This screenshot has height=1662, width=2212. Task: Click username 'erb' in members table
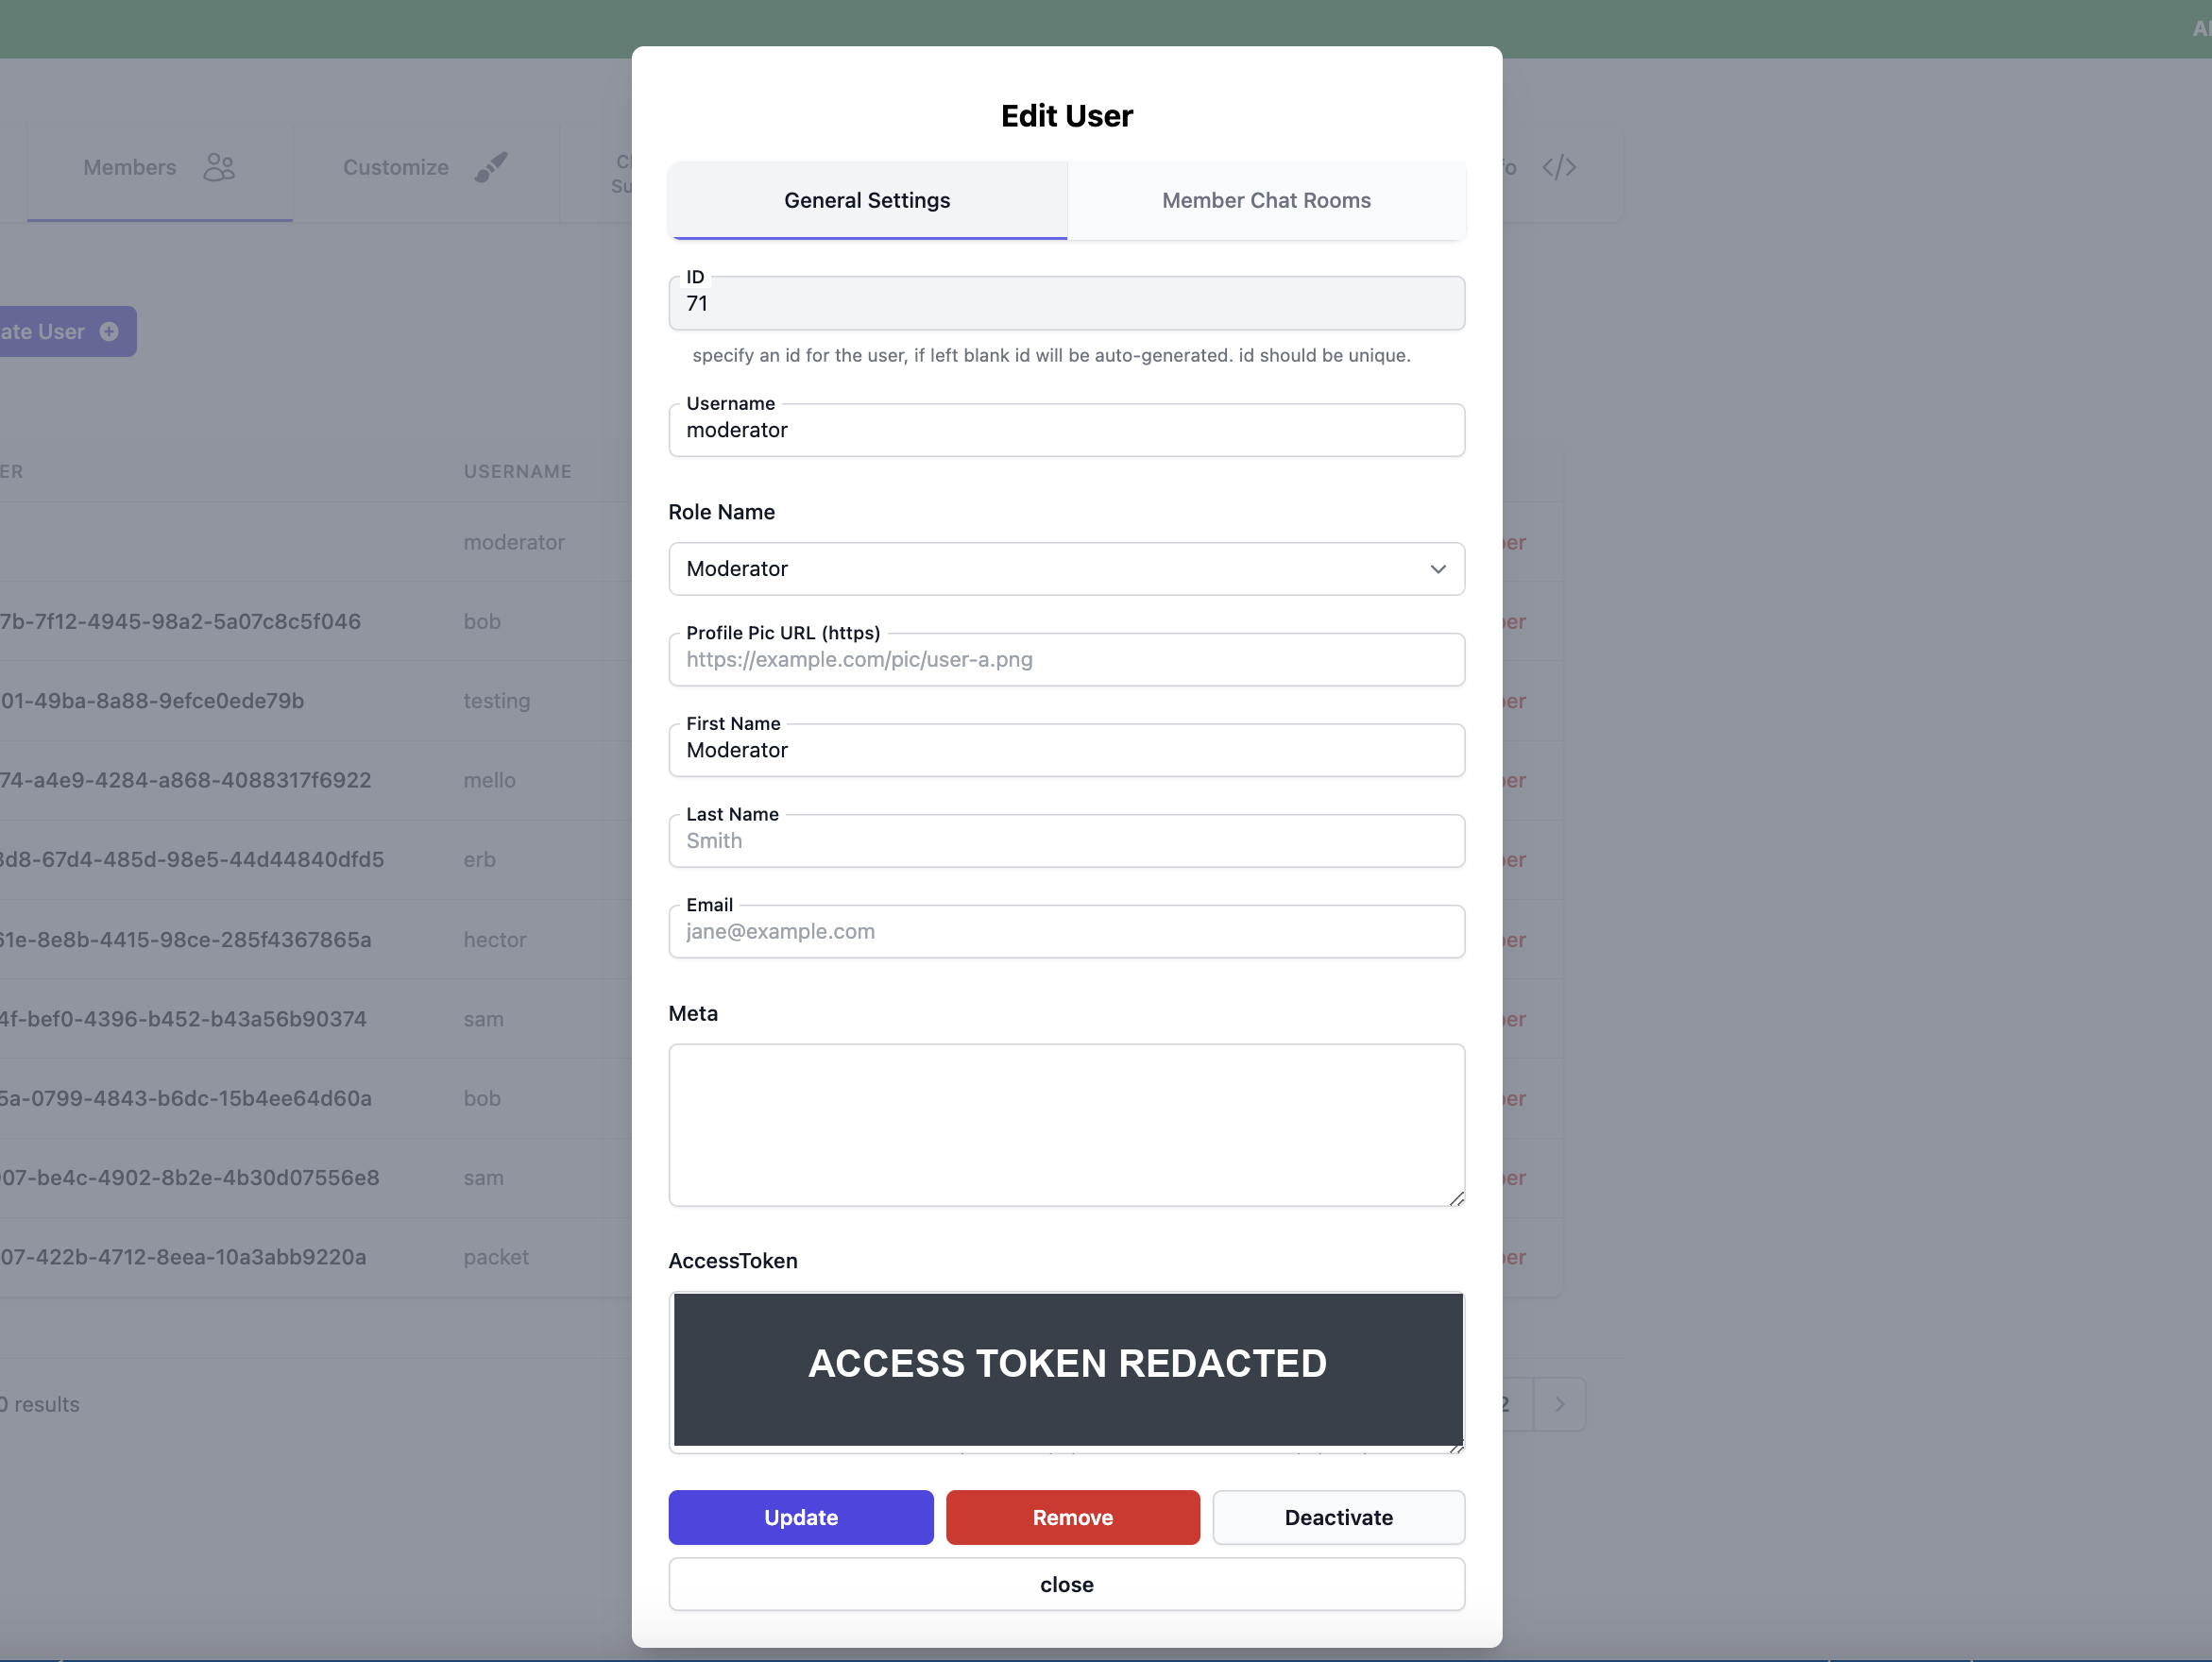coord(479,859)
